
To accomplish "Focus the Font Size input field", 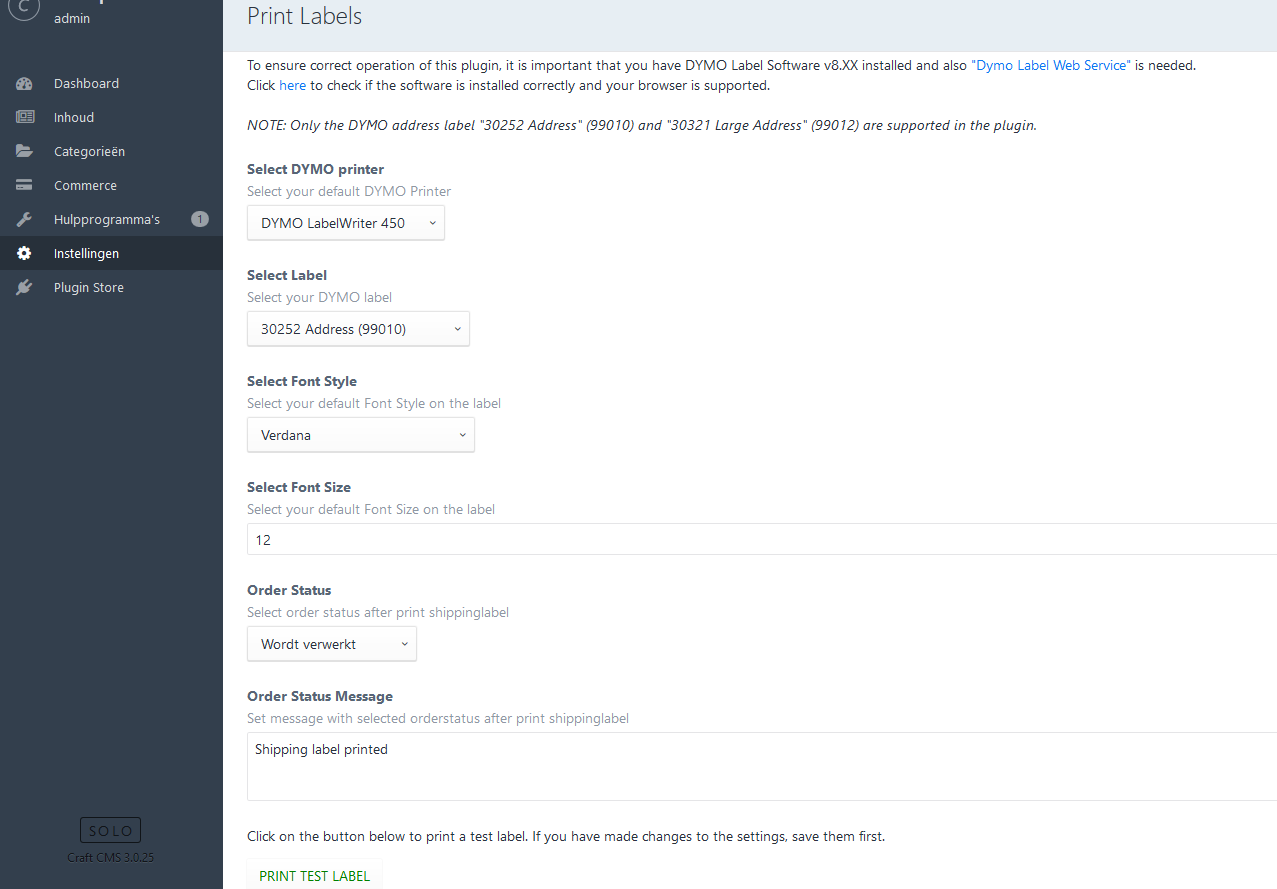I will click(760, 540).
